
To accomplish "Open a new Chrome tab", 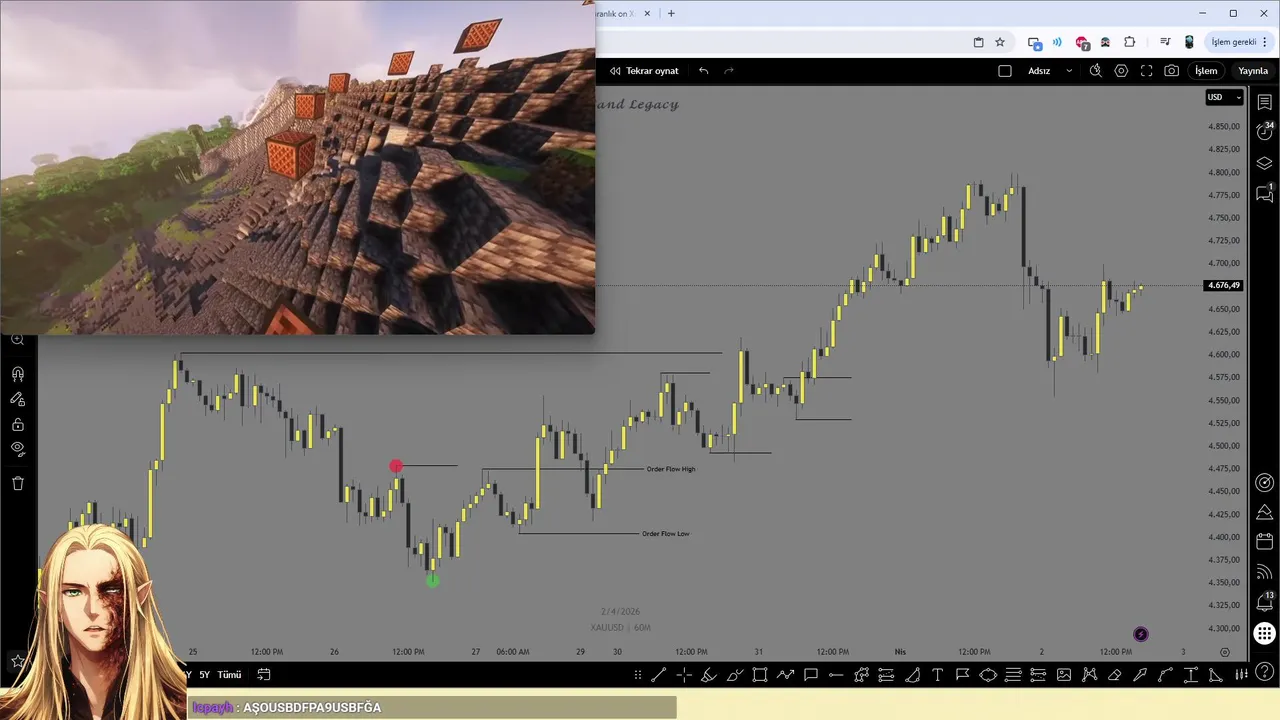I will click(671, 13).
